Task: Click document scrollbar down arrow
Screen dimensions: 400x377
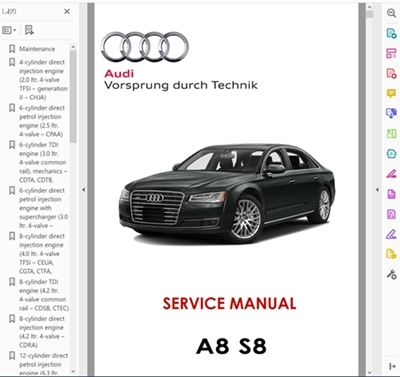Action: pyautogui.click(x=369, y=372)
